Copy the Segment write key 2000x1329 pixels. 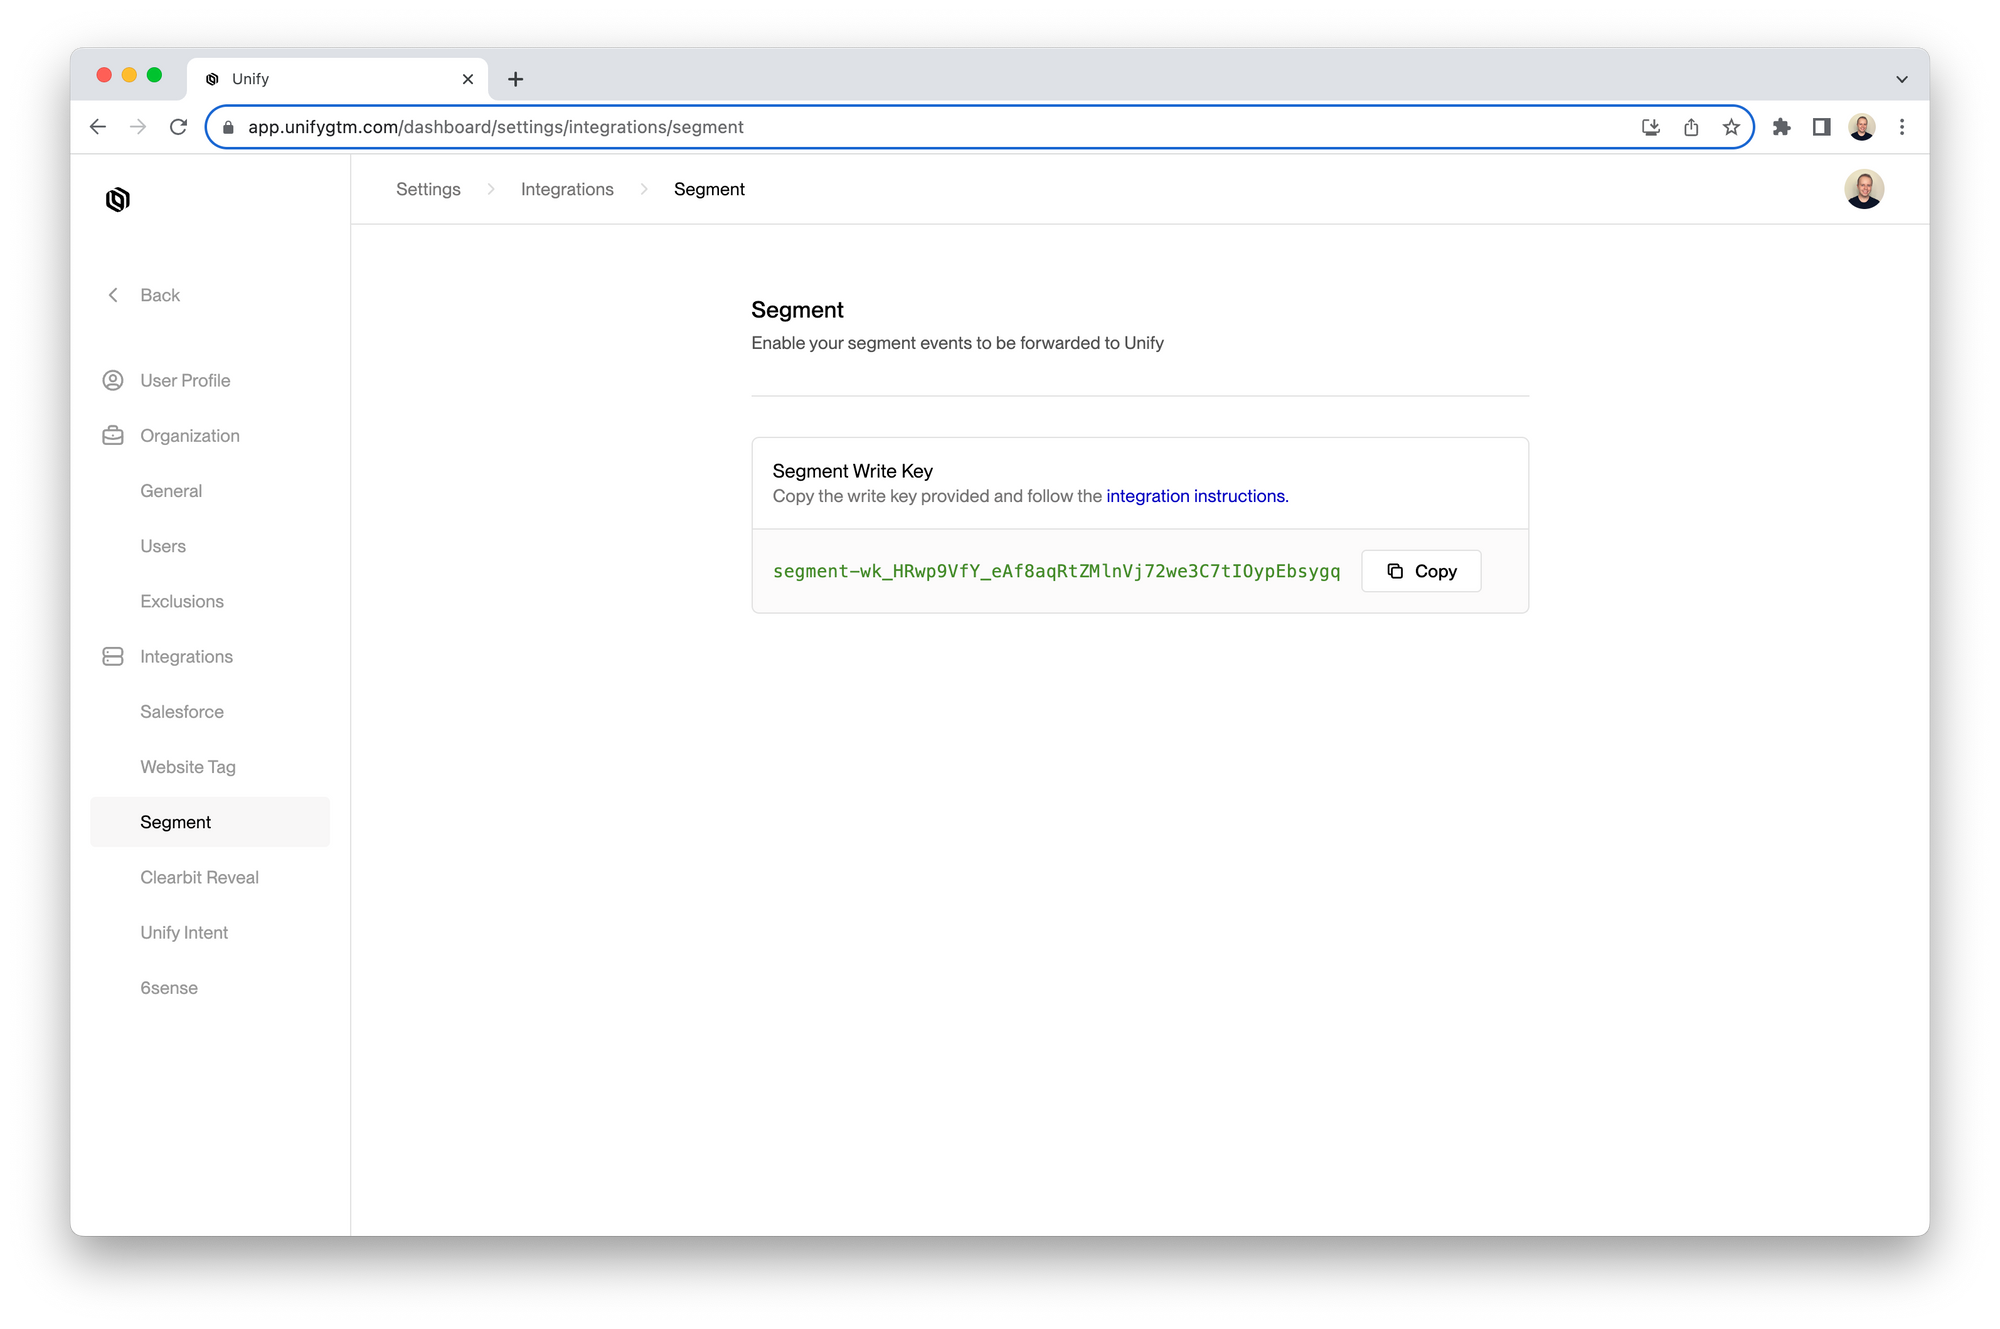pos(1421,571)
